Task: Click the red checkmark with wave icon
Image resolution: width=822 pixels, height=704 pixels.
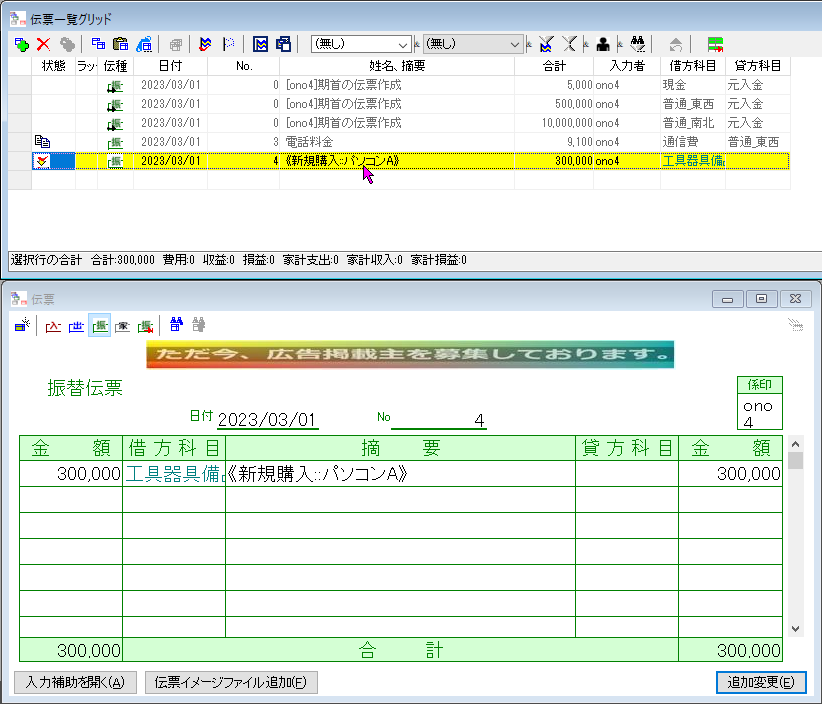Action: pyautogui.click(x=205, y=45)
